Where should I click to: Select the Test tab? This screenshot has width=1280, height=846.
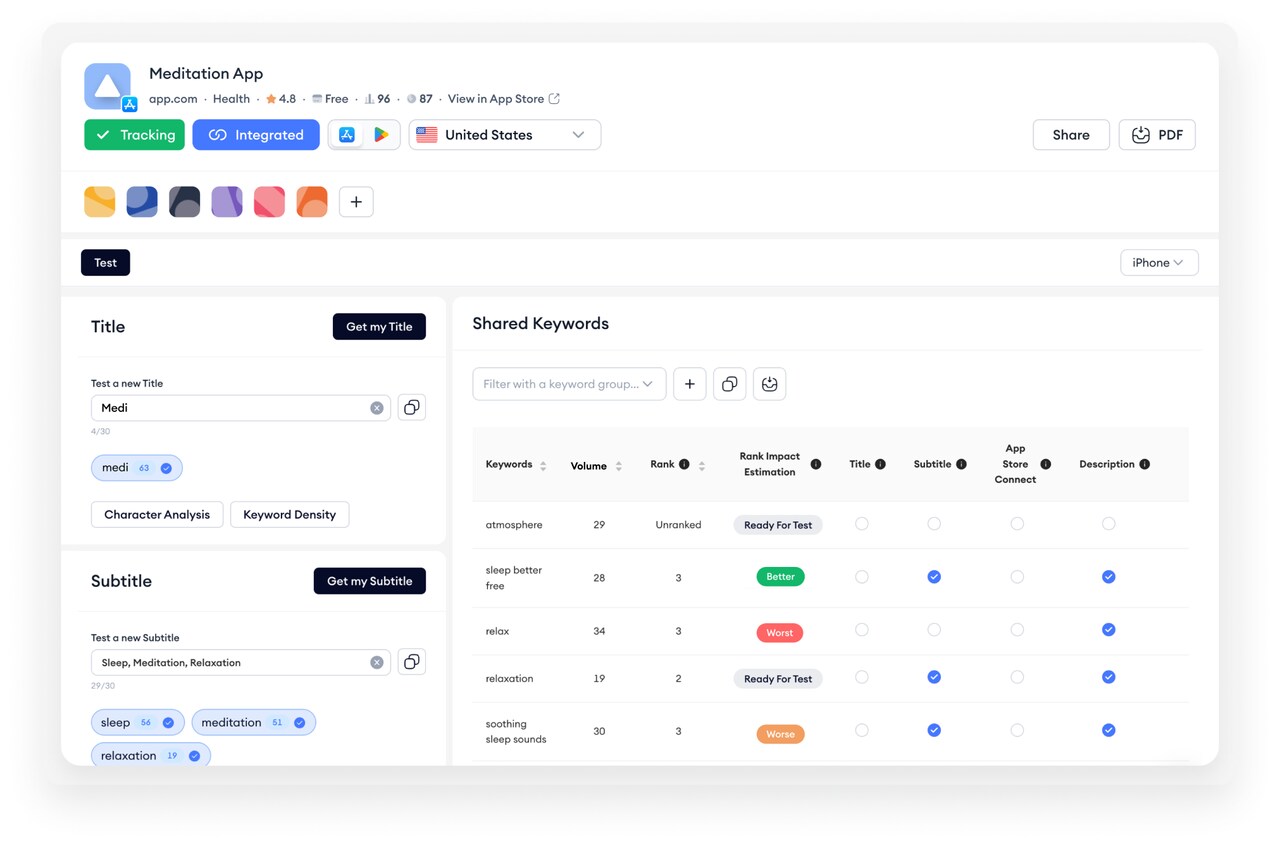106,263
